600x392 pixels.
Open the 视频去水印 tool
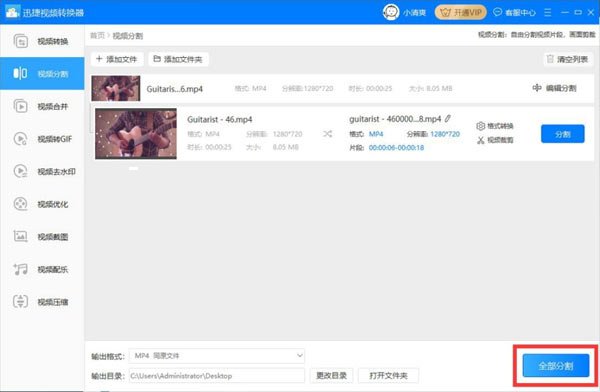pyautogui.click(x=42, y=172)
